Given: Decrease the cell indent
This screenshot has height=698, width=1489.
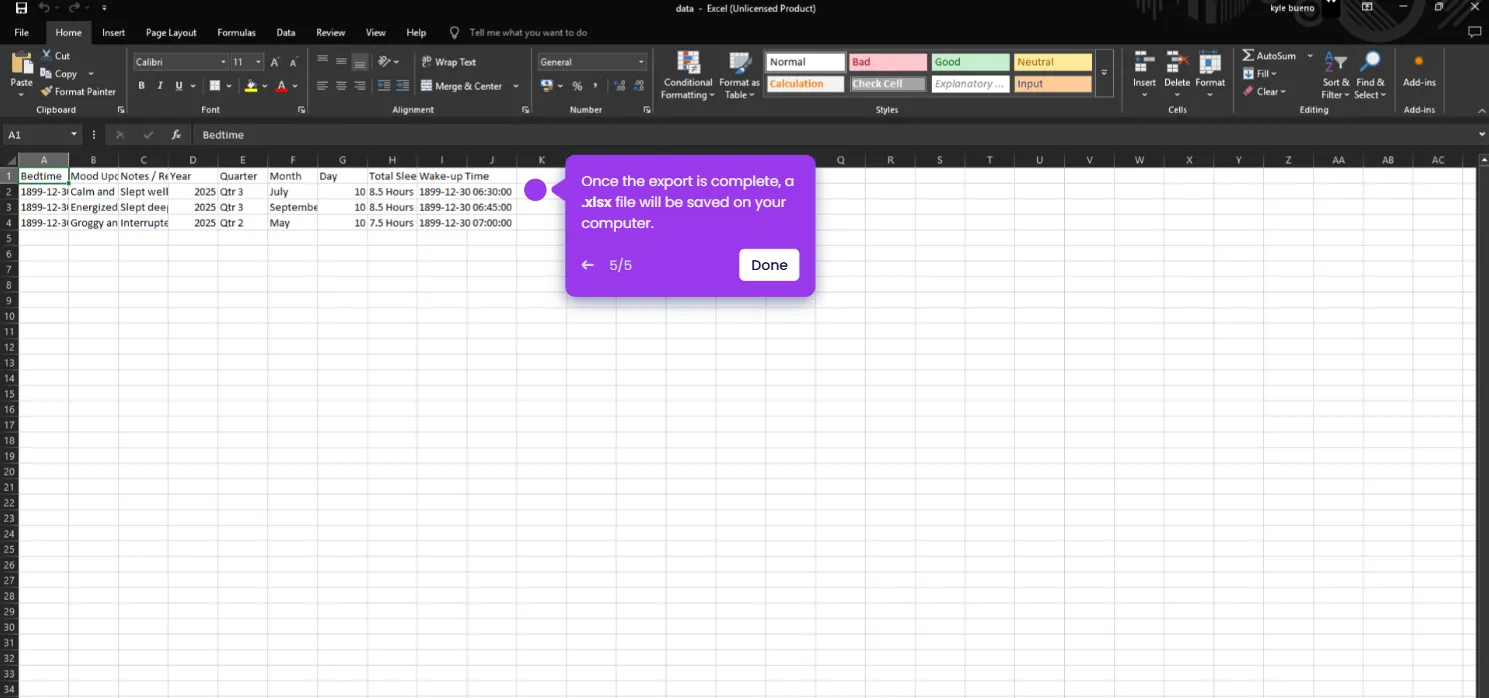Looking at the screenshot, I should coord(384,86).
